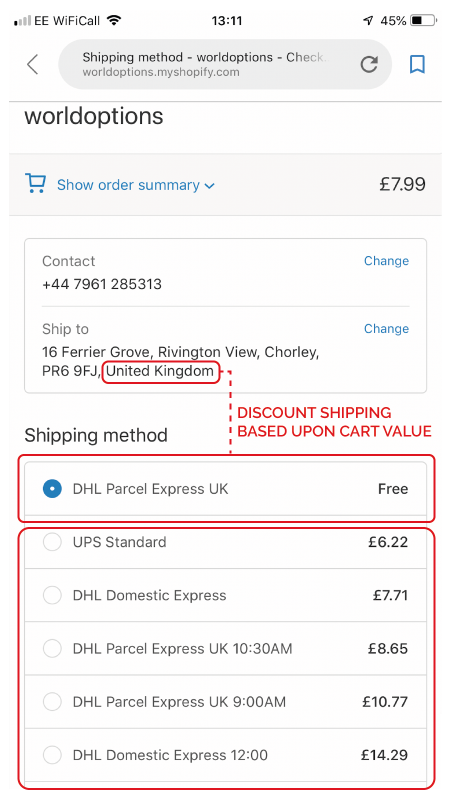Tap the WiFi status icon
The width and height of the screenshot is (450, 800).
pos(114,20)
